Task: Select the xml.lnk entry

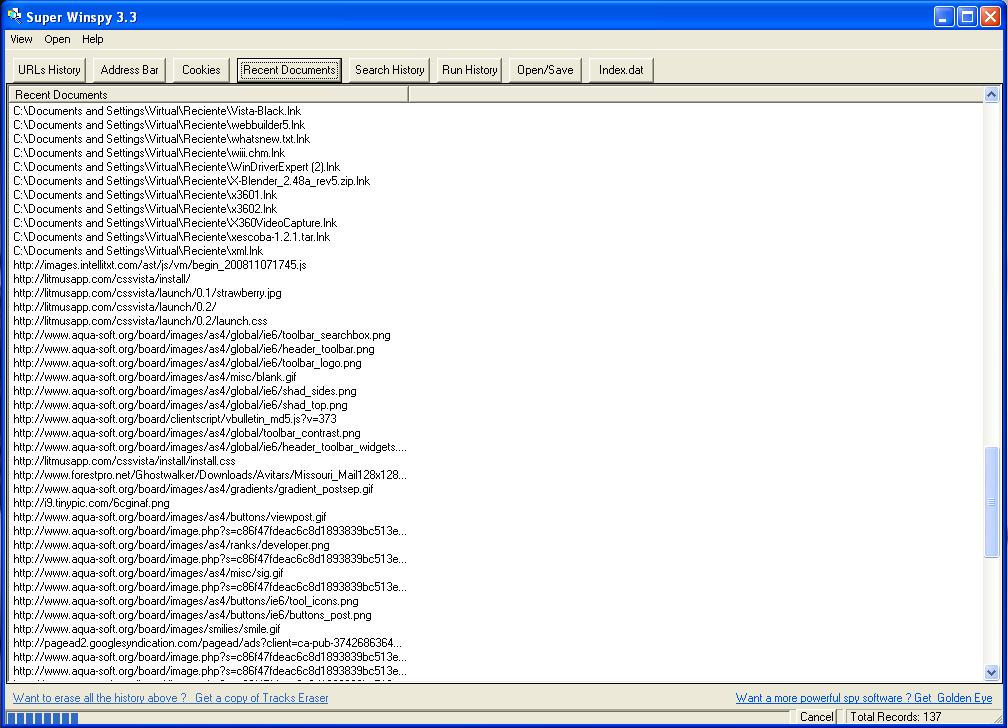Action: pos(138,251)
